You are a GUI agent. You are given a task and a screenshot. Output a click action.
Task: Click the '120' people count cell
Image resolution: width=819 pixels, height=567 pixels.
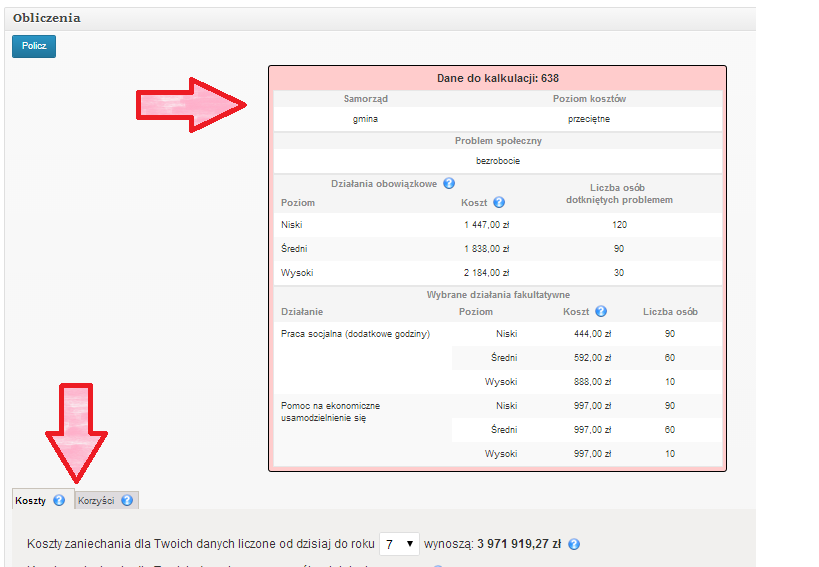pos(619,225)
